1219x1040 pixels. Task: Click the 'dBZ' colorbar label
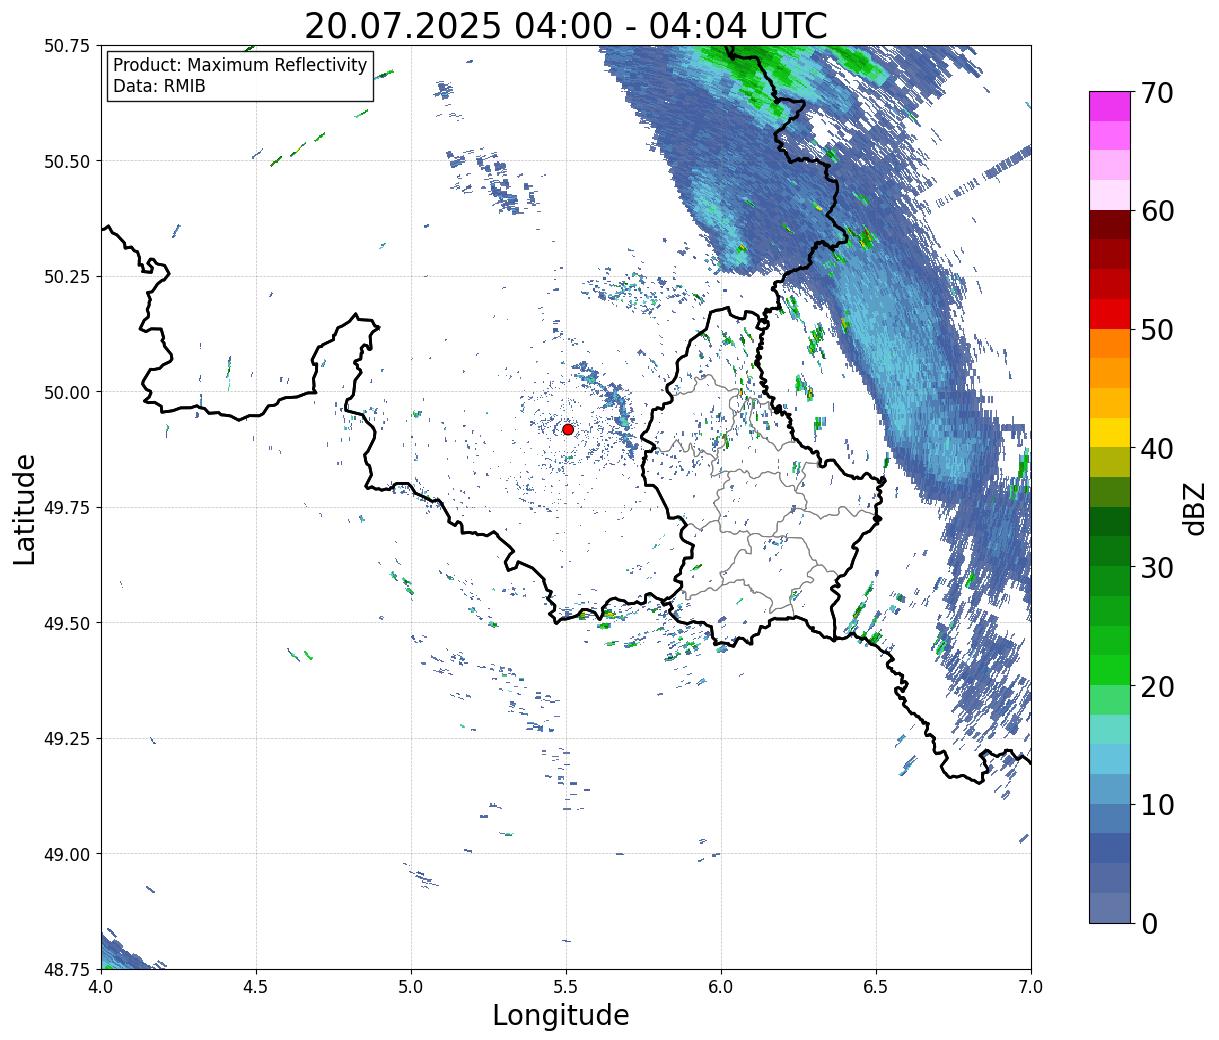coord(1194,508)
